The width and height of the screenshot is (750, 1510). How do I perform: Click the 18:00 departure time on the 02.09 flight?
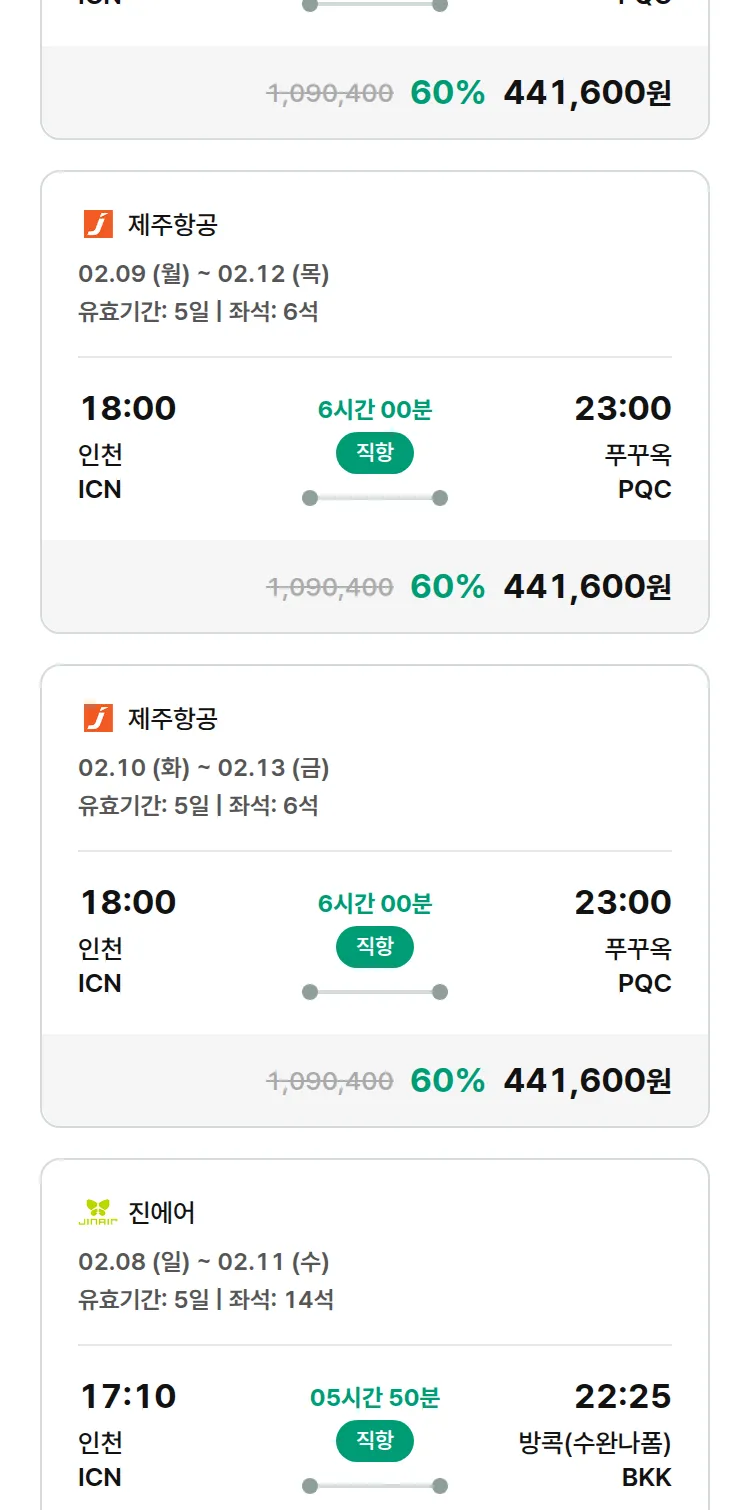[128, 408]
